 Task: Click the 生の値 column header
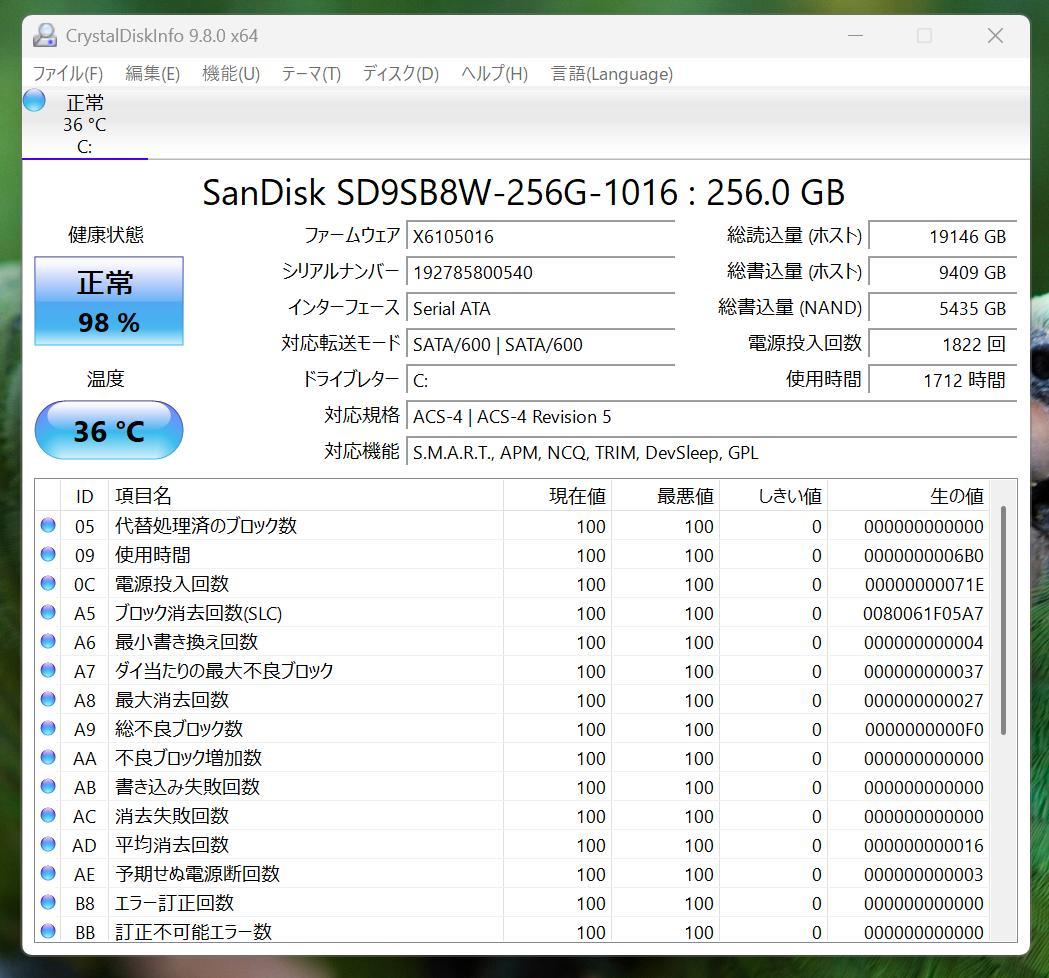click(909, 496)
